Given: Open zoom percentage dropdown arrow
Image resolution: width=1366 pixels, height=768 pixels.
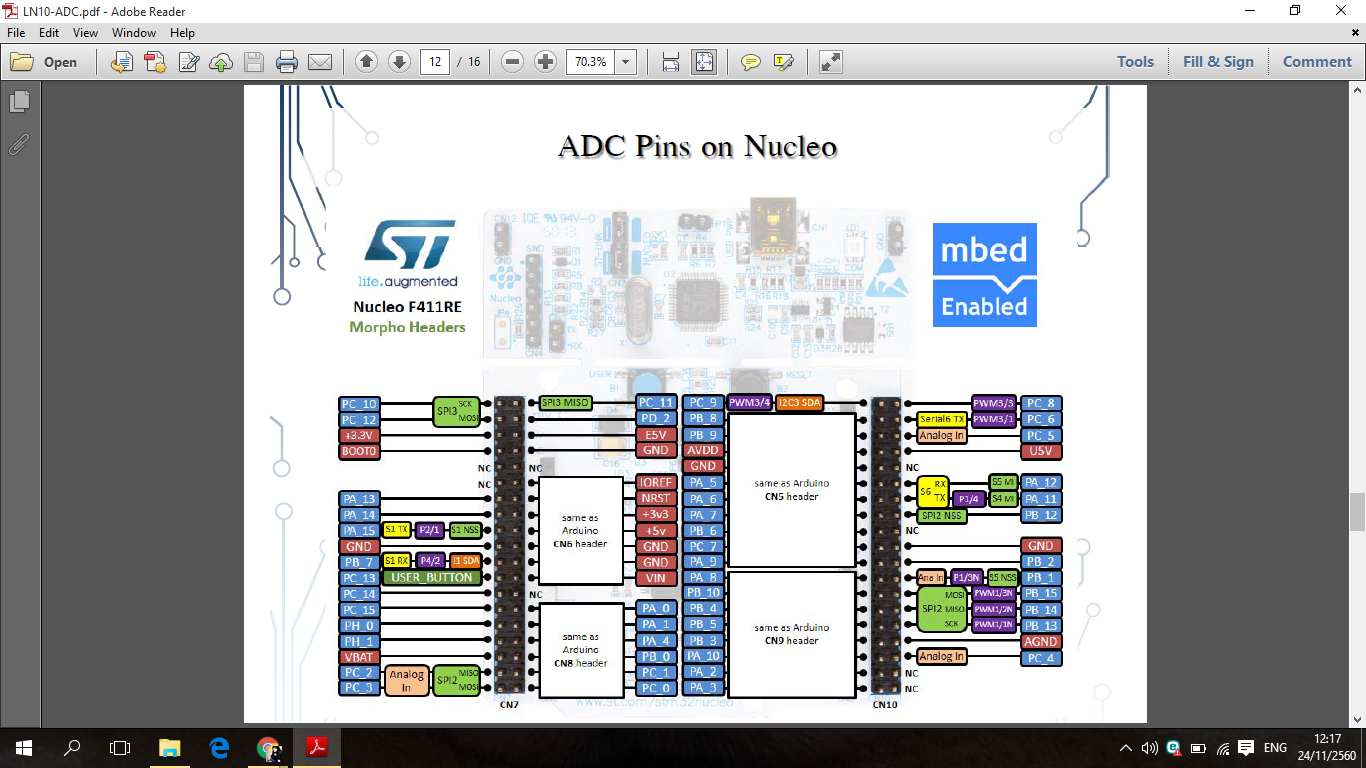Looking at the screenshot, I should [626, 62].
